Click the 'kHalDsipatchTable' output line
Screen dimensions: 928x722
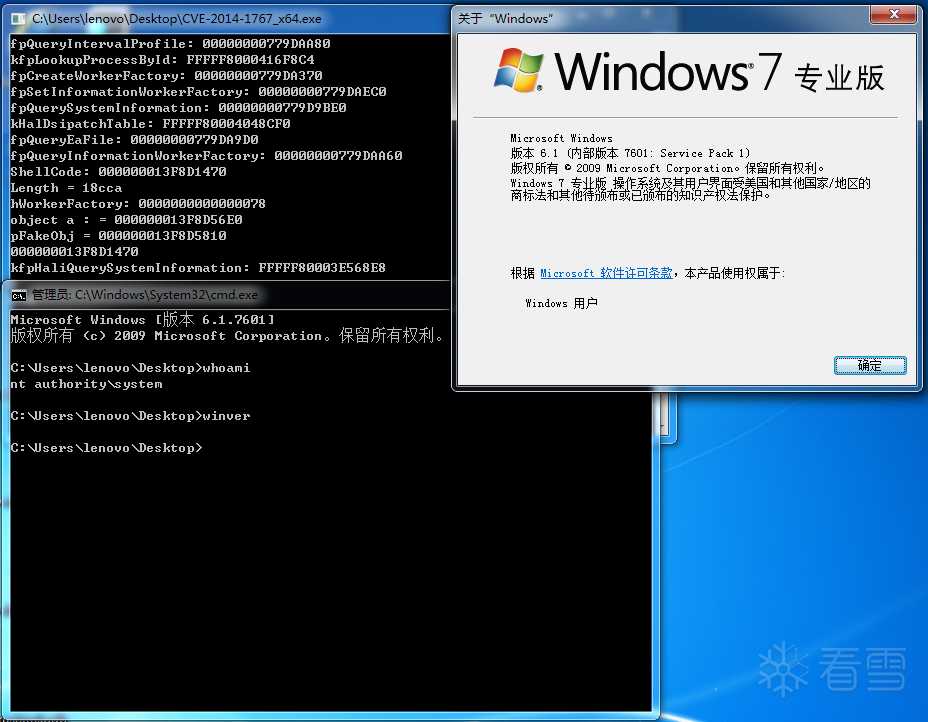click(150, 124)
